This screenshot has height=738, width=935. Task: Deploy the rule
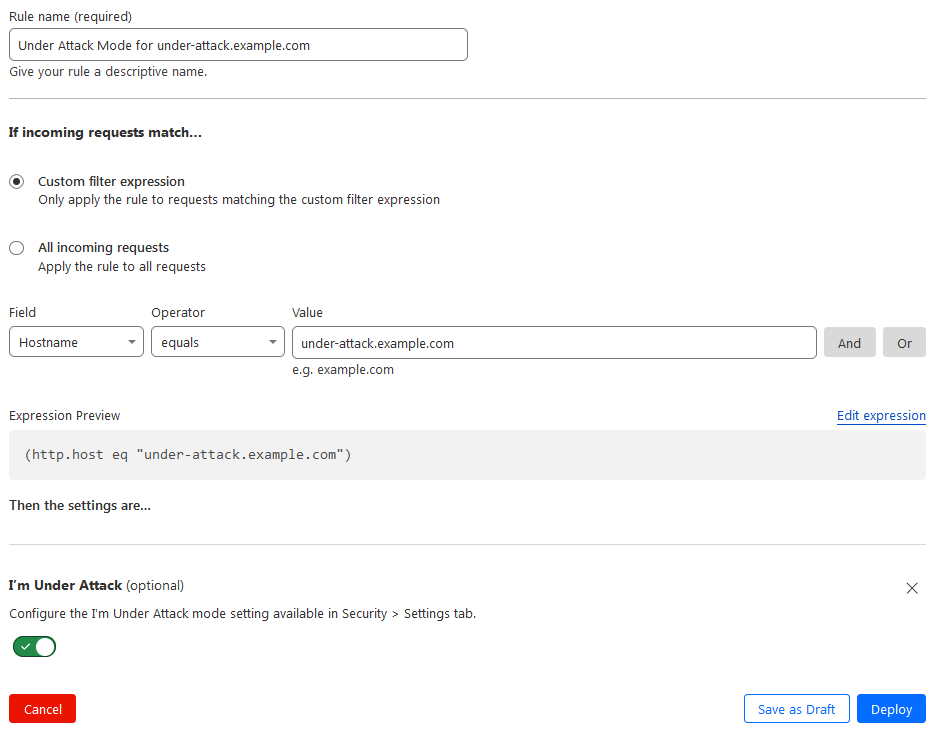coord(891,709)
